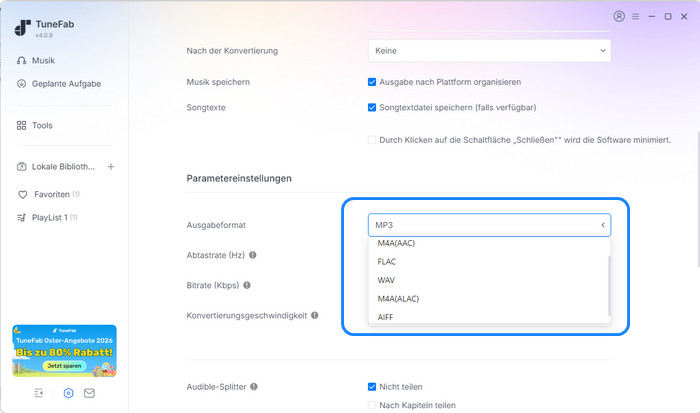This screenshot has height=413, width=700.
Task: Uncheck Songtextdatei speichern checkbox
Action: (x=372, y=108)
